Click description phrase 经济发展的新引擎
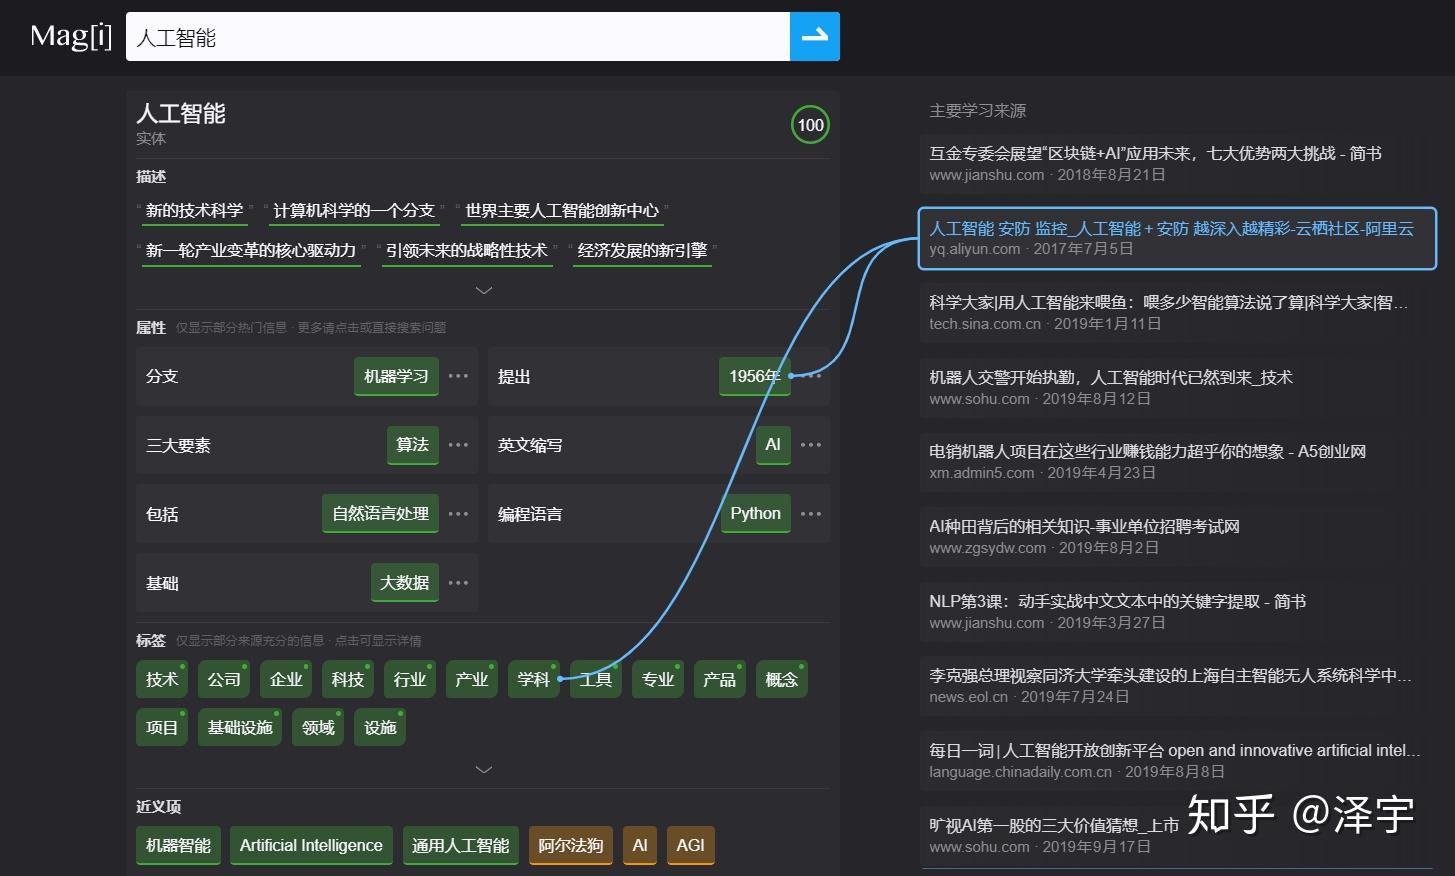Screen dimensions: 1455x876 click(642, 251)
